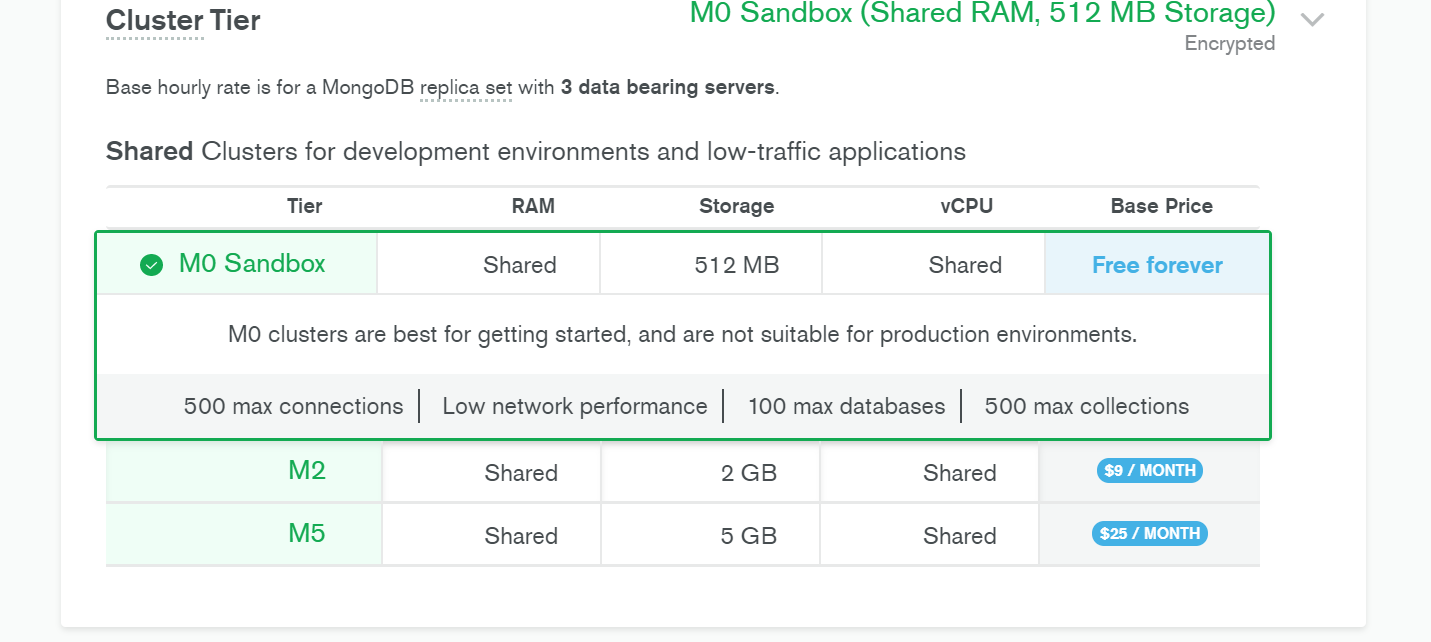
Task: Click the 512 MB storage cell
Action: point(736,265)
